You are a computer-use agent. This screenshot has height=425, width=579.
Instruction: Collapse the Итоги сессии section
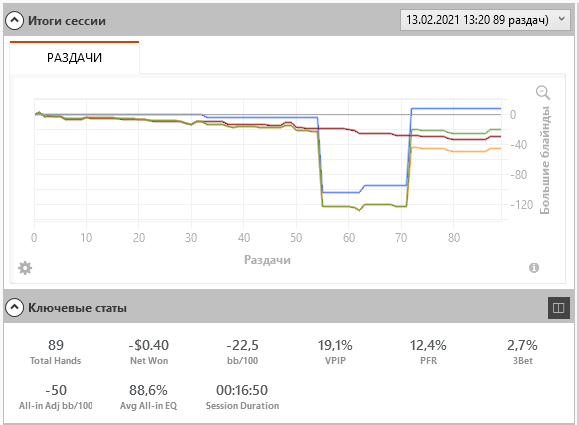tap(14, 21)
